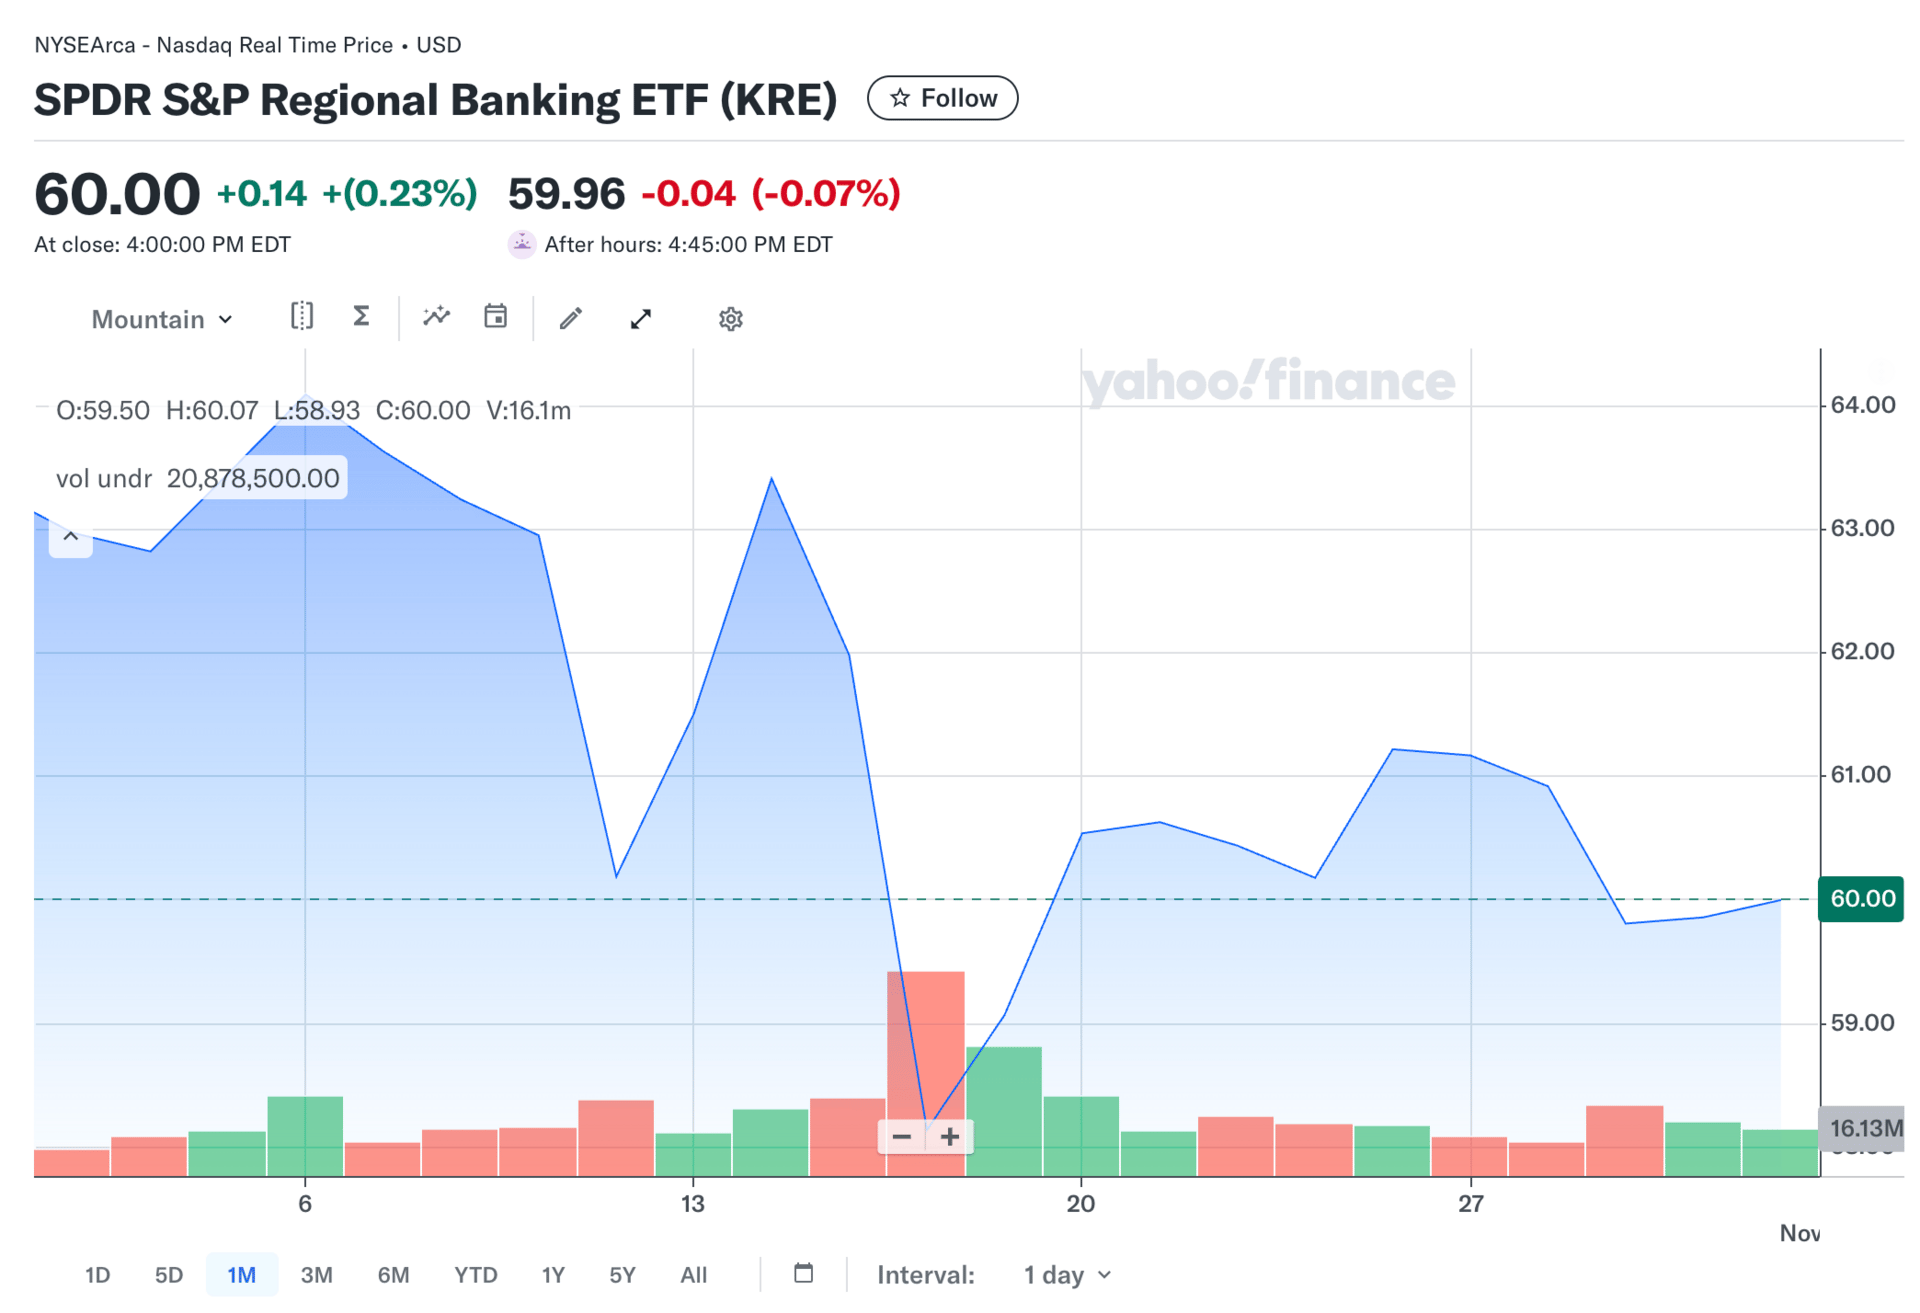Image resolution: width=1920 pixels, height=1313 pixels.
Task: Collapse the chart legend chevron
Action: click(x=71, y=536)
